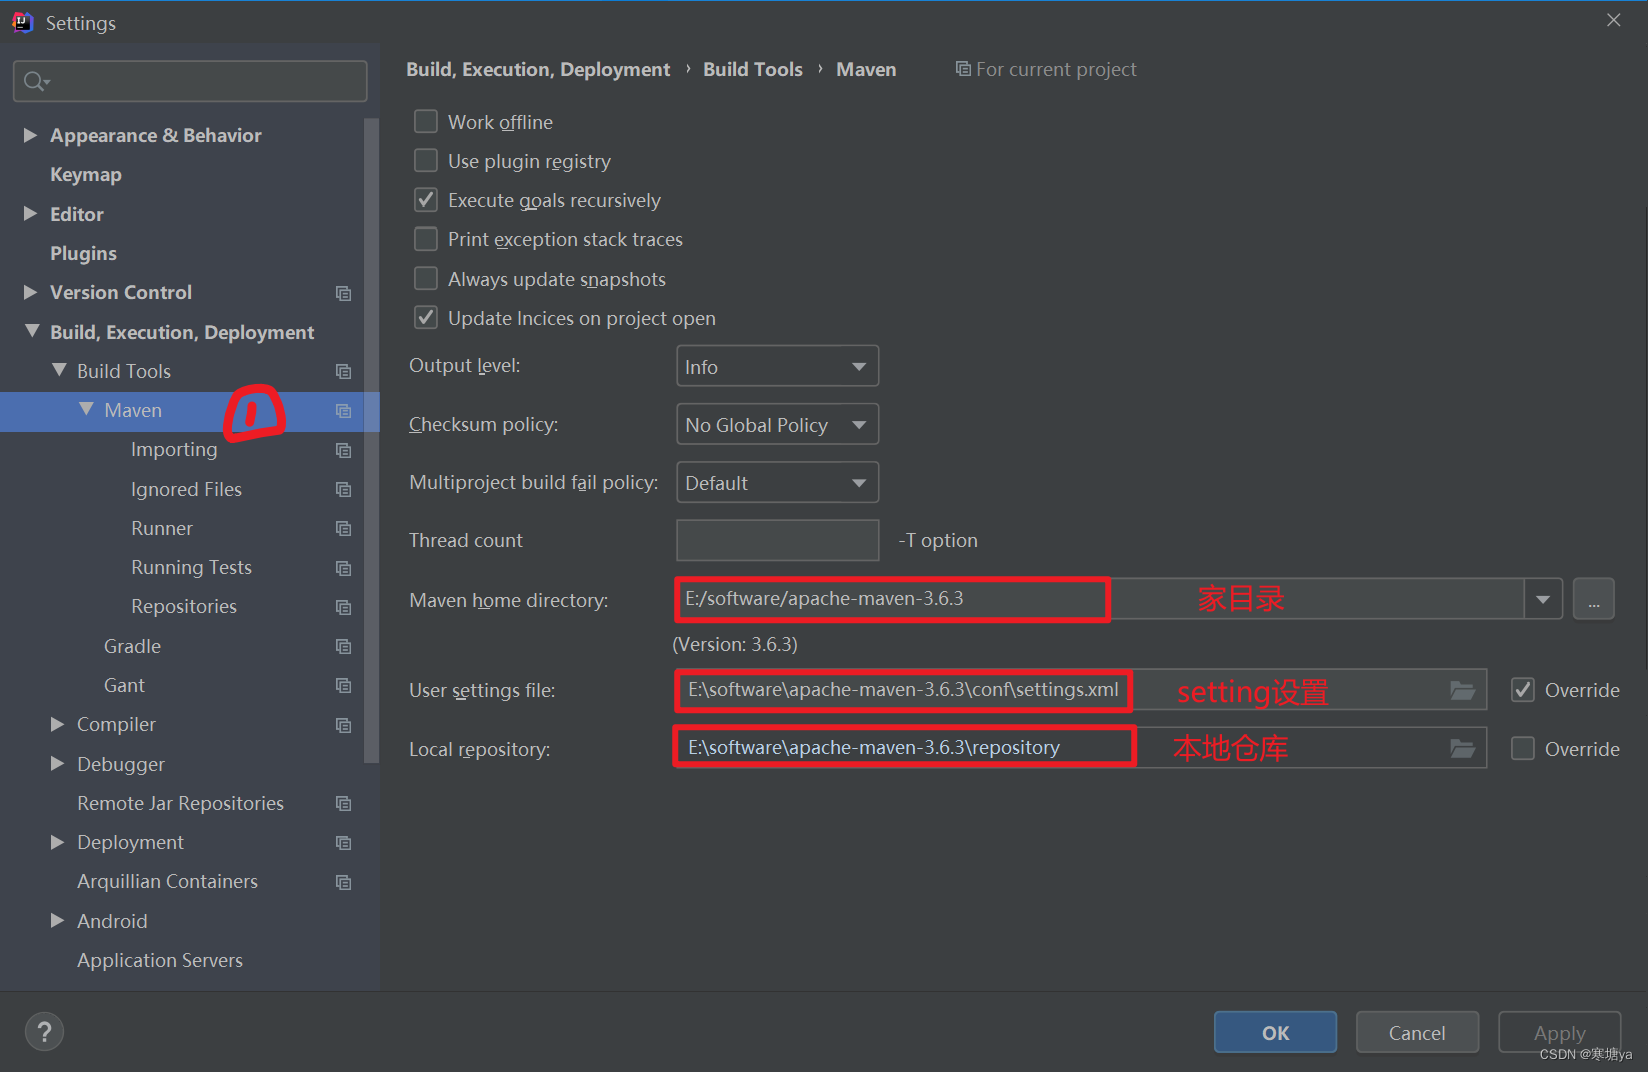1648x1072 pixels.
Task: Click the OK button
Action: 1275,1032
